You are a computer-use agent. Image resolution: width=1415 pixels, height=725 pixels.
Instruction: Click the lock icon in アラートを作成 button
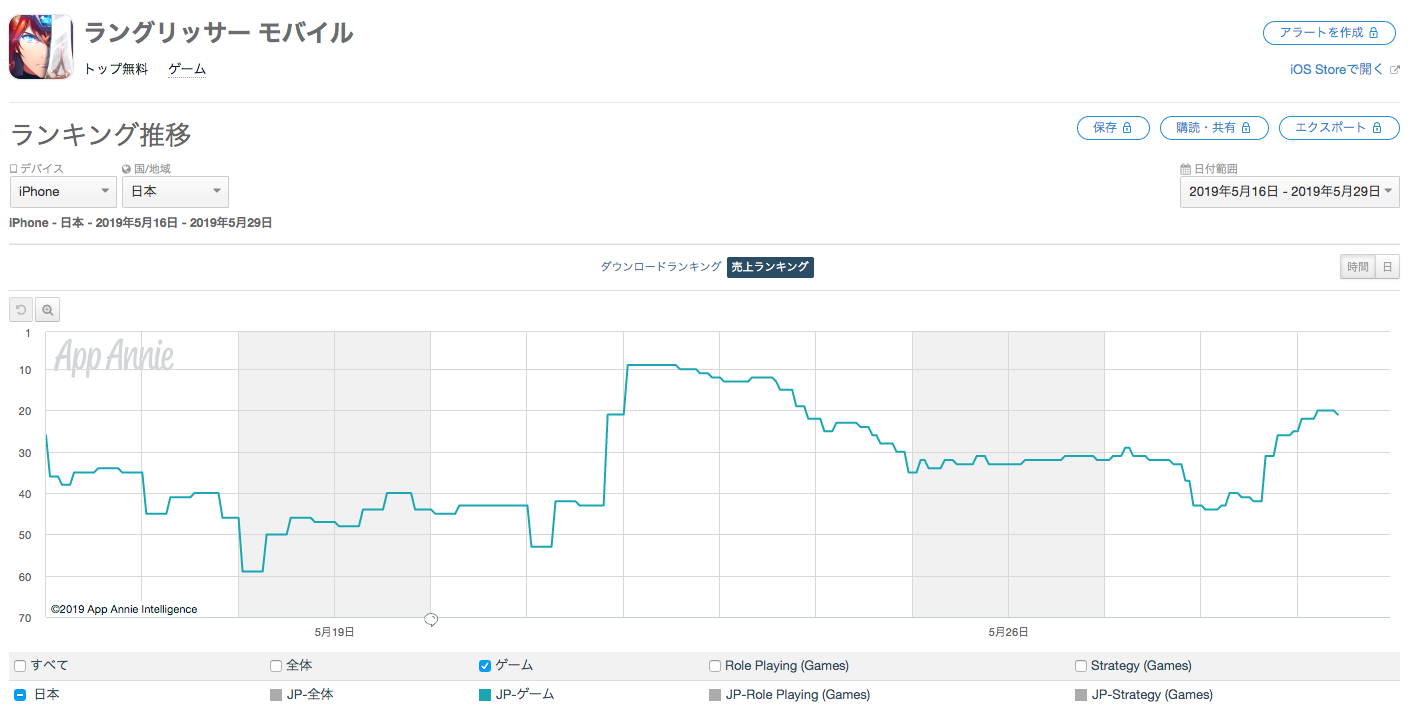(1374, 33)
